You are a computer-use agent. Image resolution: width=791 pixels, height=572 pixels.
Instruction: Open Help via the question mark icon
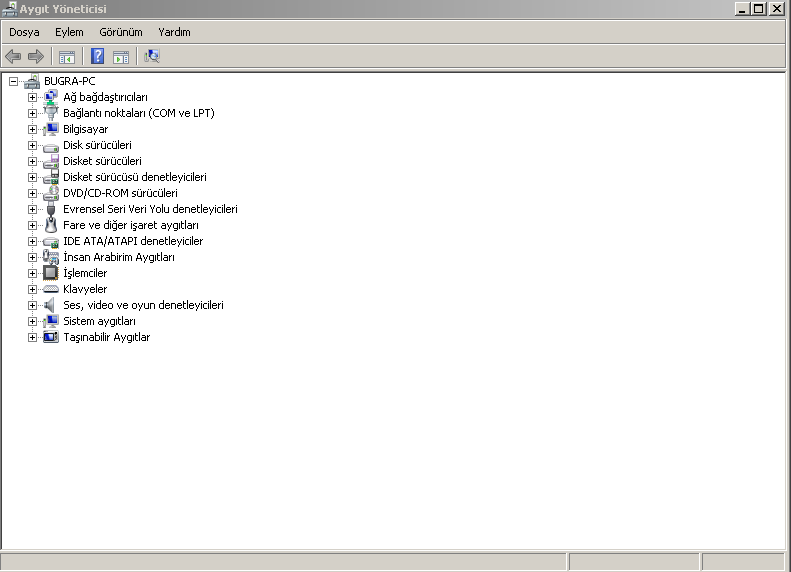pyautogui.click(x=97, y=56)
